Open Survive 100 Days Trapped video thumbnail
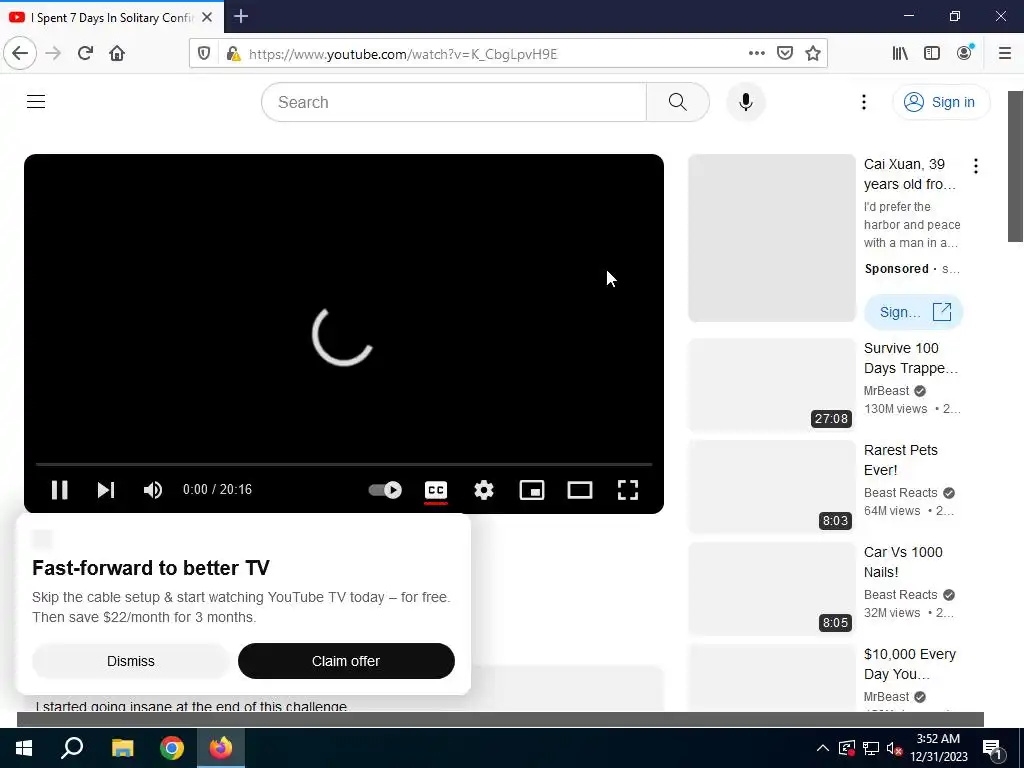Viewport: 1024px width, 768px height. pyautogui.click(x=771, y=385)
